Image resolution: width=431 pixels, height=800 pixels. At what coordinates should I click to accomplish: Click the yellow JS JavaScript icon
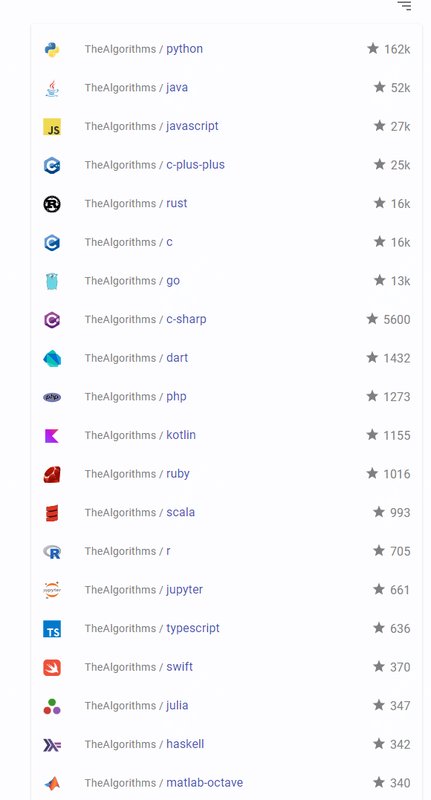click(52, 127)
